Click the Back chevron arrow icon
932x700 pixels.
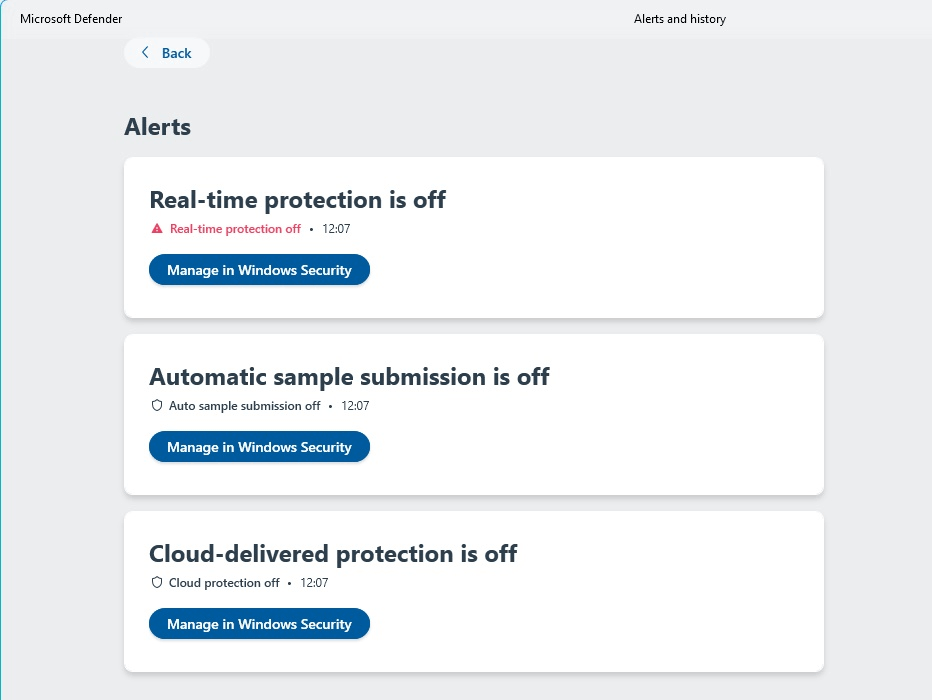tap(145, 52)
